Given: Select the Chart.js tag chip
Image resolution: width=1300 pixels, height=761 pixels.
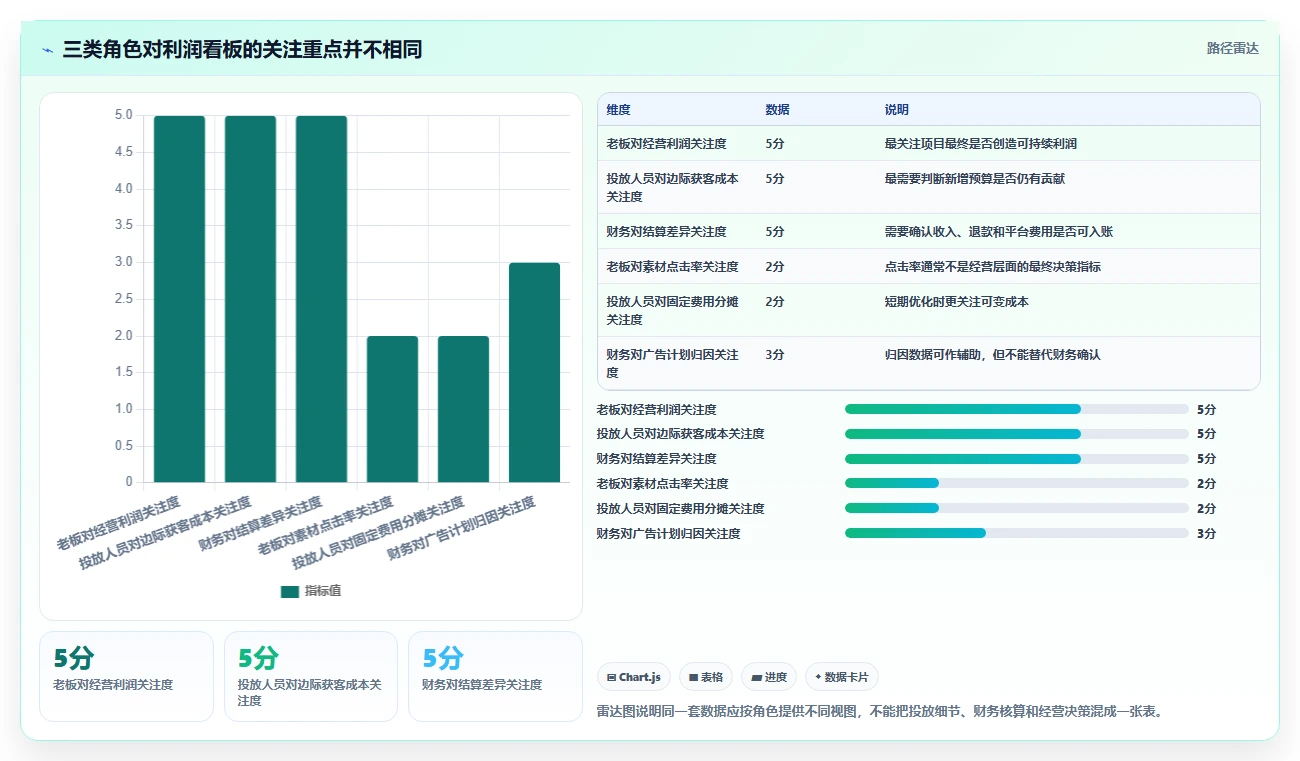Looking at the screenshot, I should pos(634,677).
